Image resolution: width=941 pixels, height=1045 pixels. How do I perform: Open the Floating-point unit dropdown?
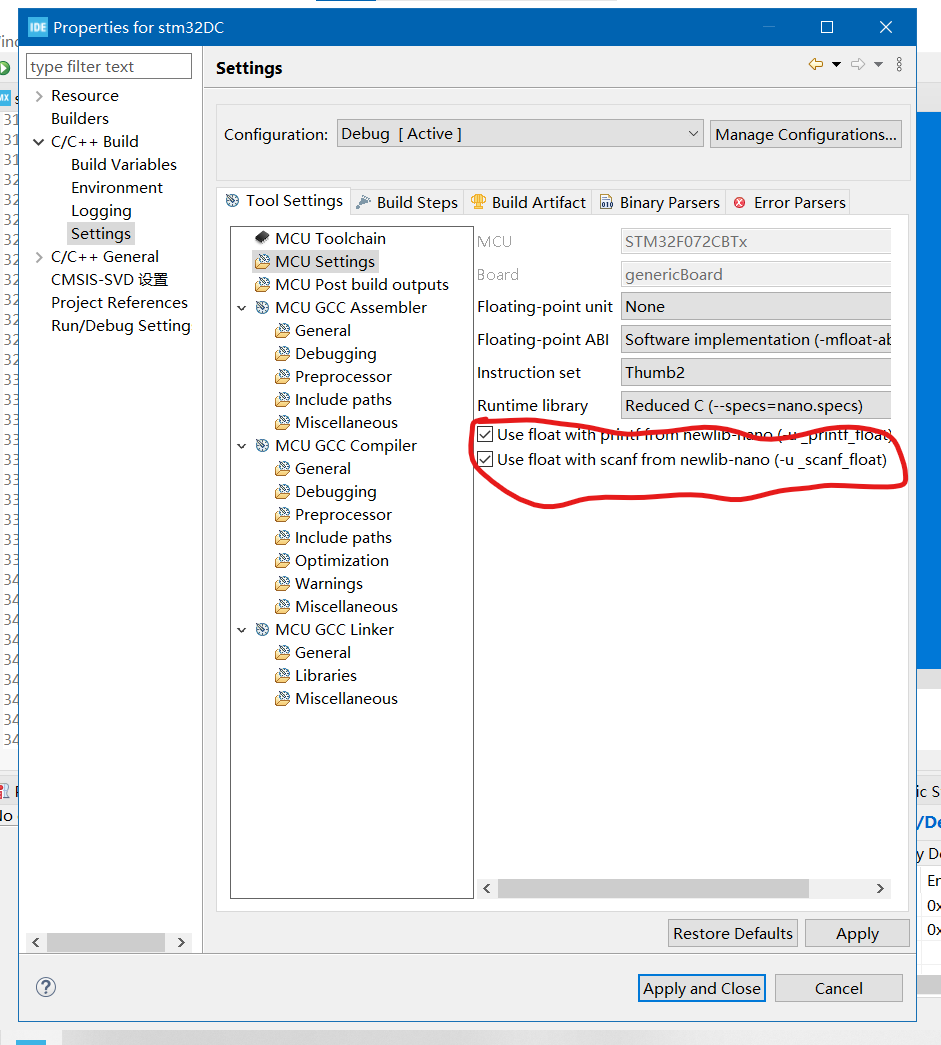click(x=756, y=307)
